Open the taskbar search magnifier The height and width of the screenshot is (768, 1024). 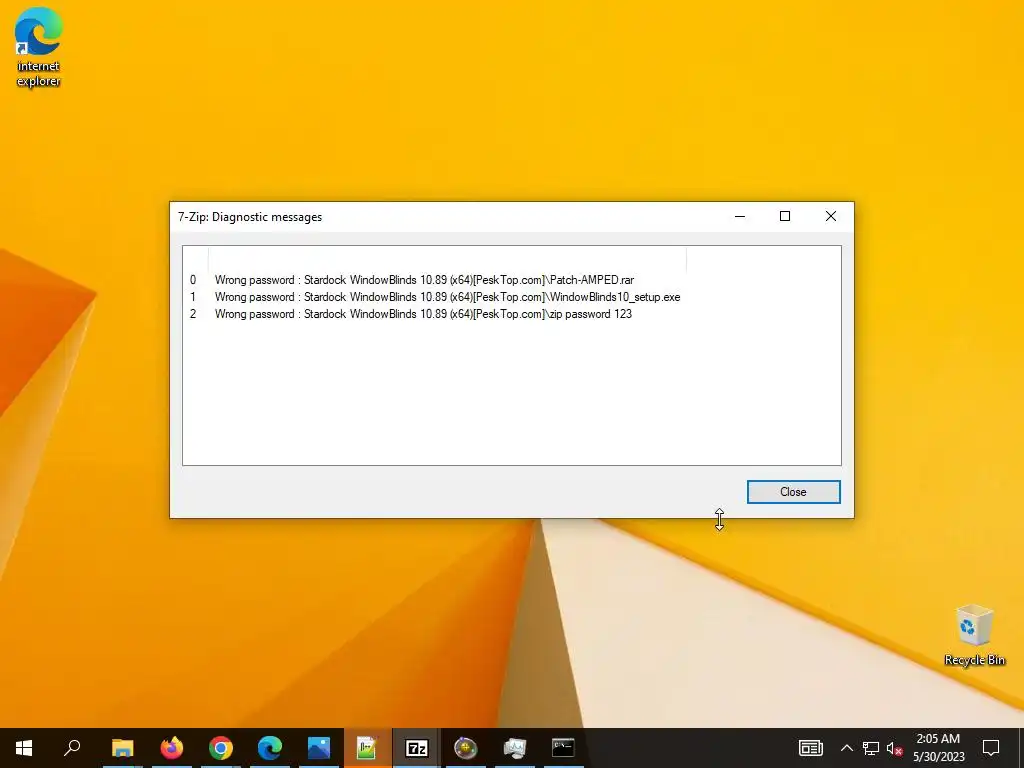72,748
